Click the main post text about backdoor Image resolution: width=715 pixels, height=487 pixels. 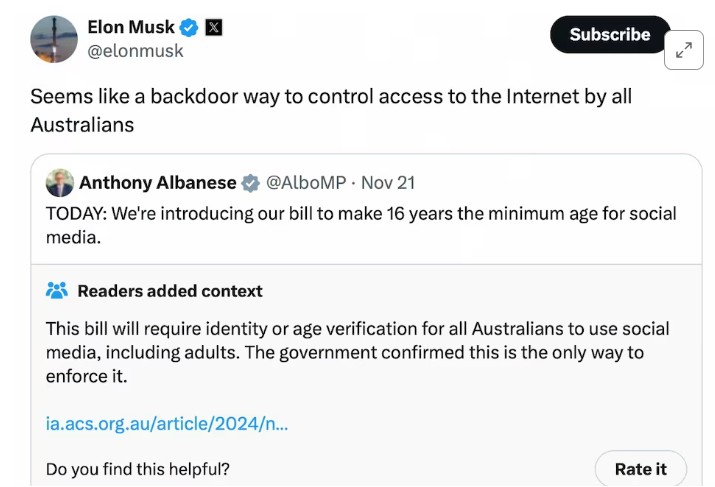(330, 111)
